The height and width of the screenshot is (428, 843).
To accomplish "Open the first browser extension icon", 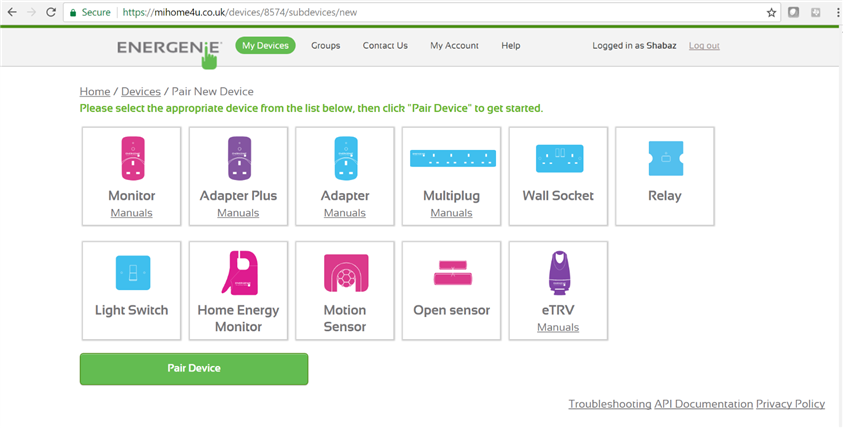I will [794, 12].
